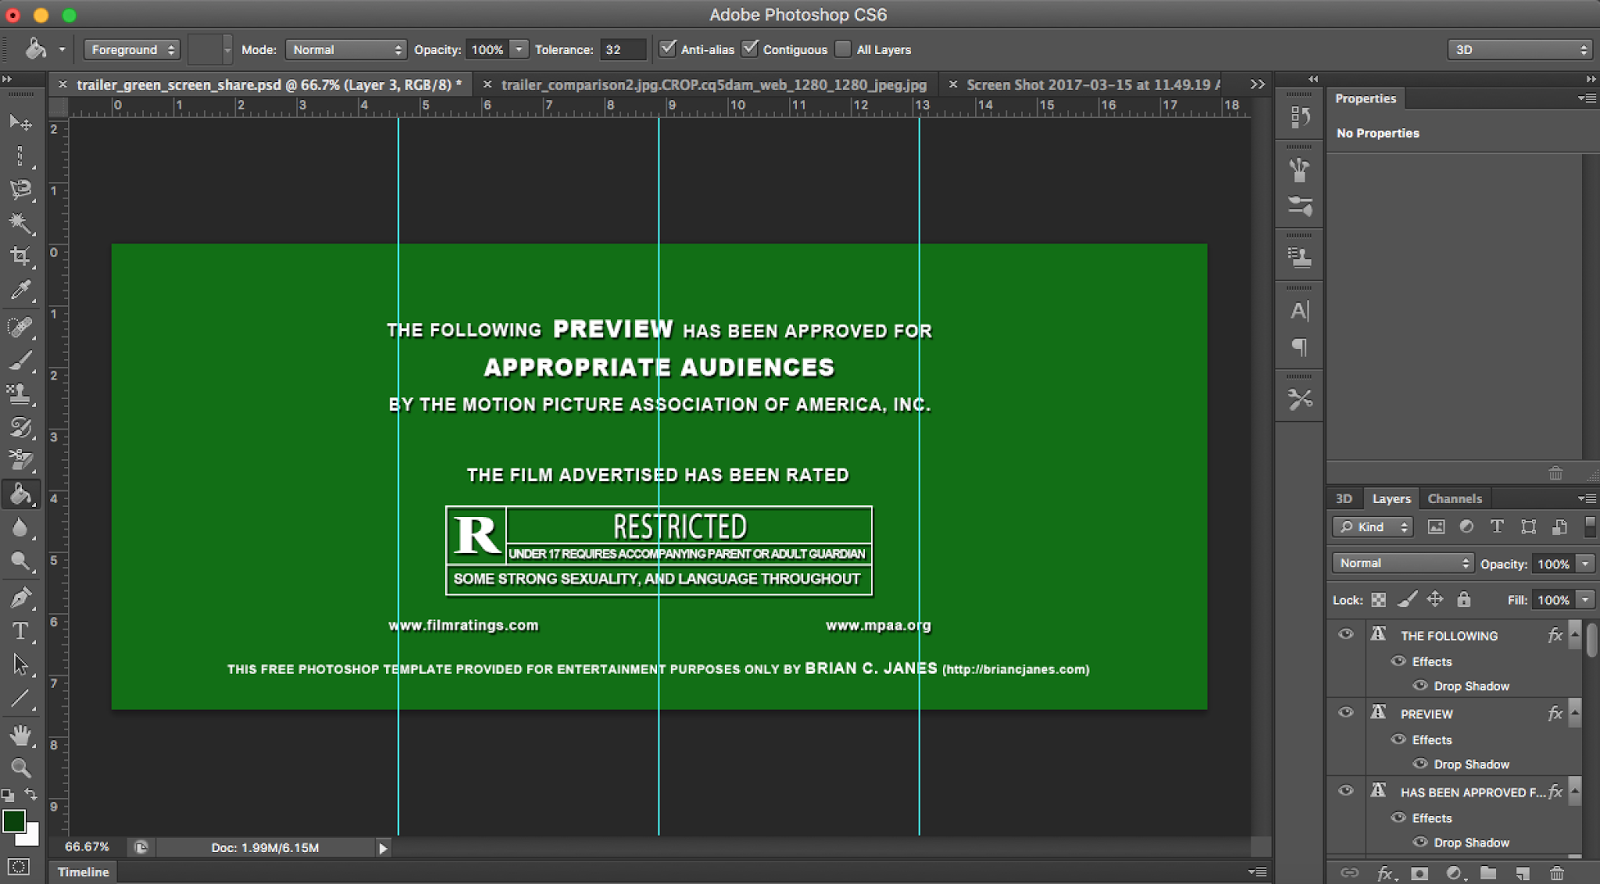This screenshot has width=1600, height=884.
Task: Create new group folder icon
Action: [1488, 873]
